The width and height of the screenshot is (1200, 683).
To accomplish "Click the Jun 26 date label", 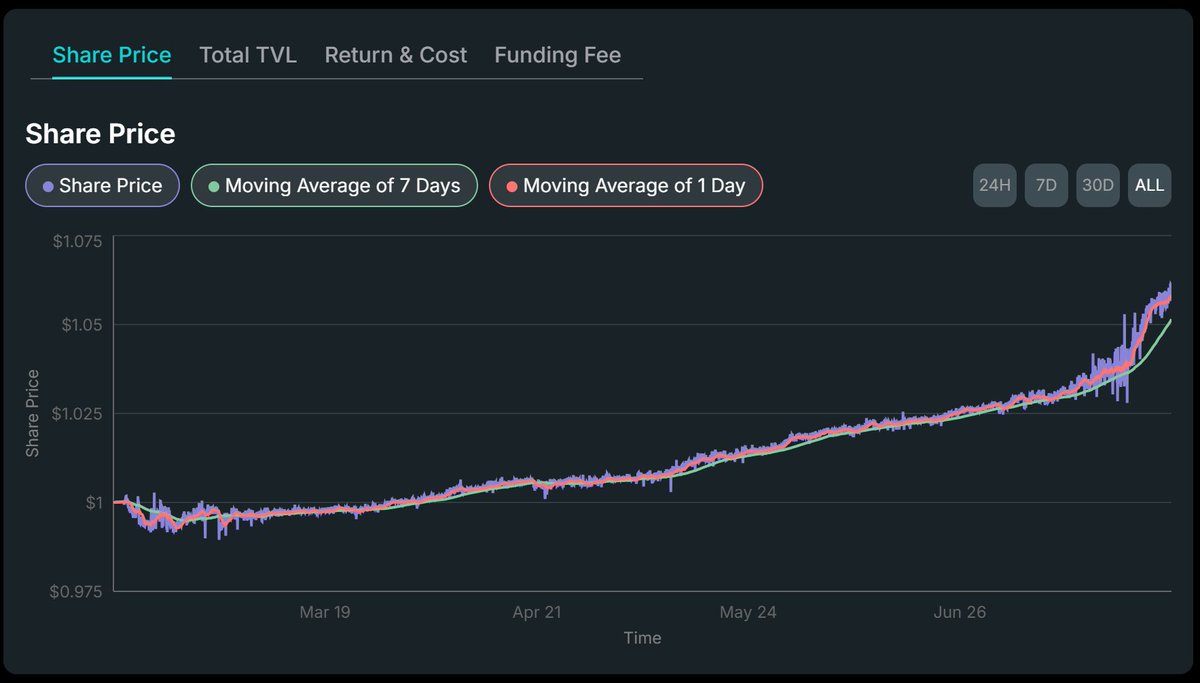I will click(959, 612).
